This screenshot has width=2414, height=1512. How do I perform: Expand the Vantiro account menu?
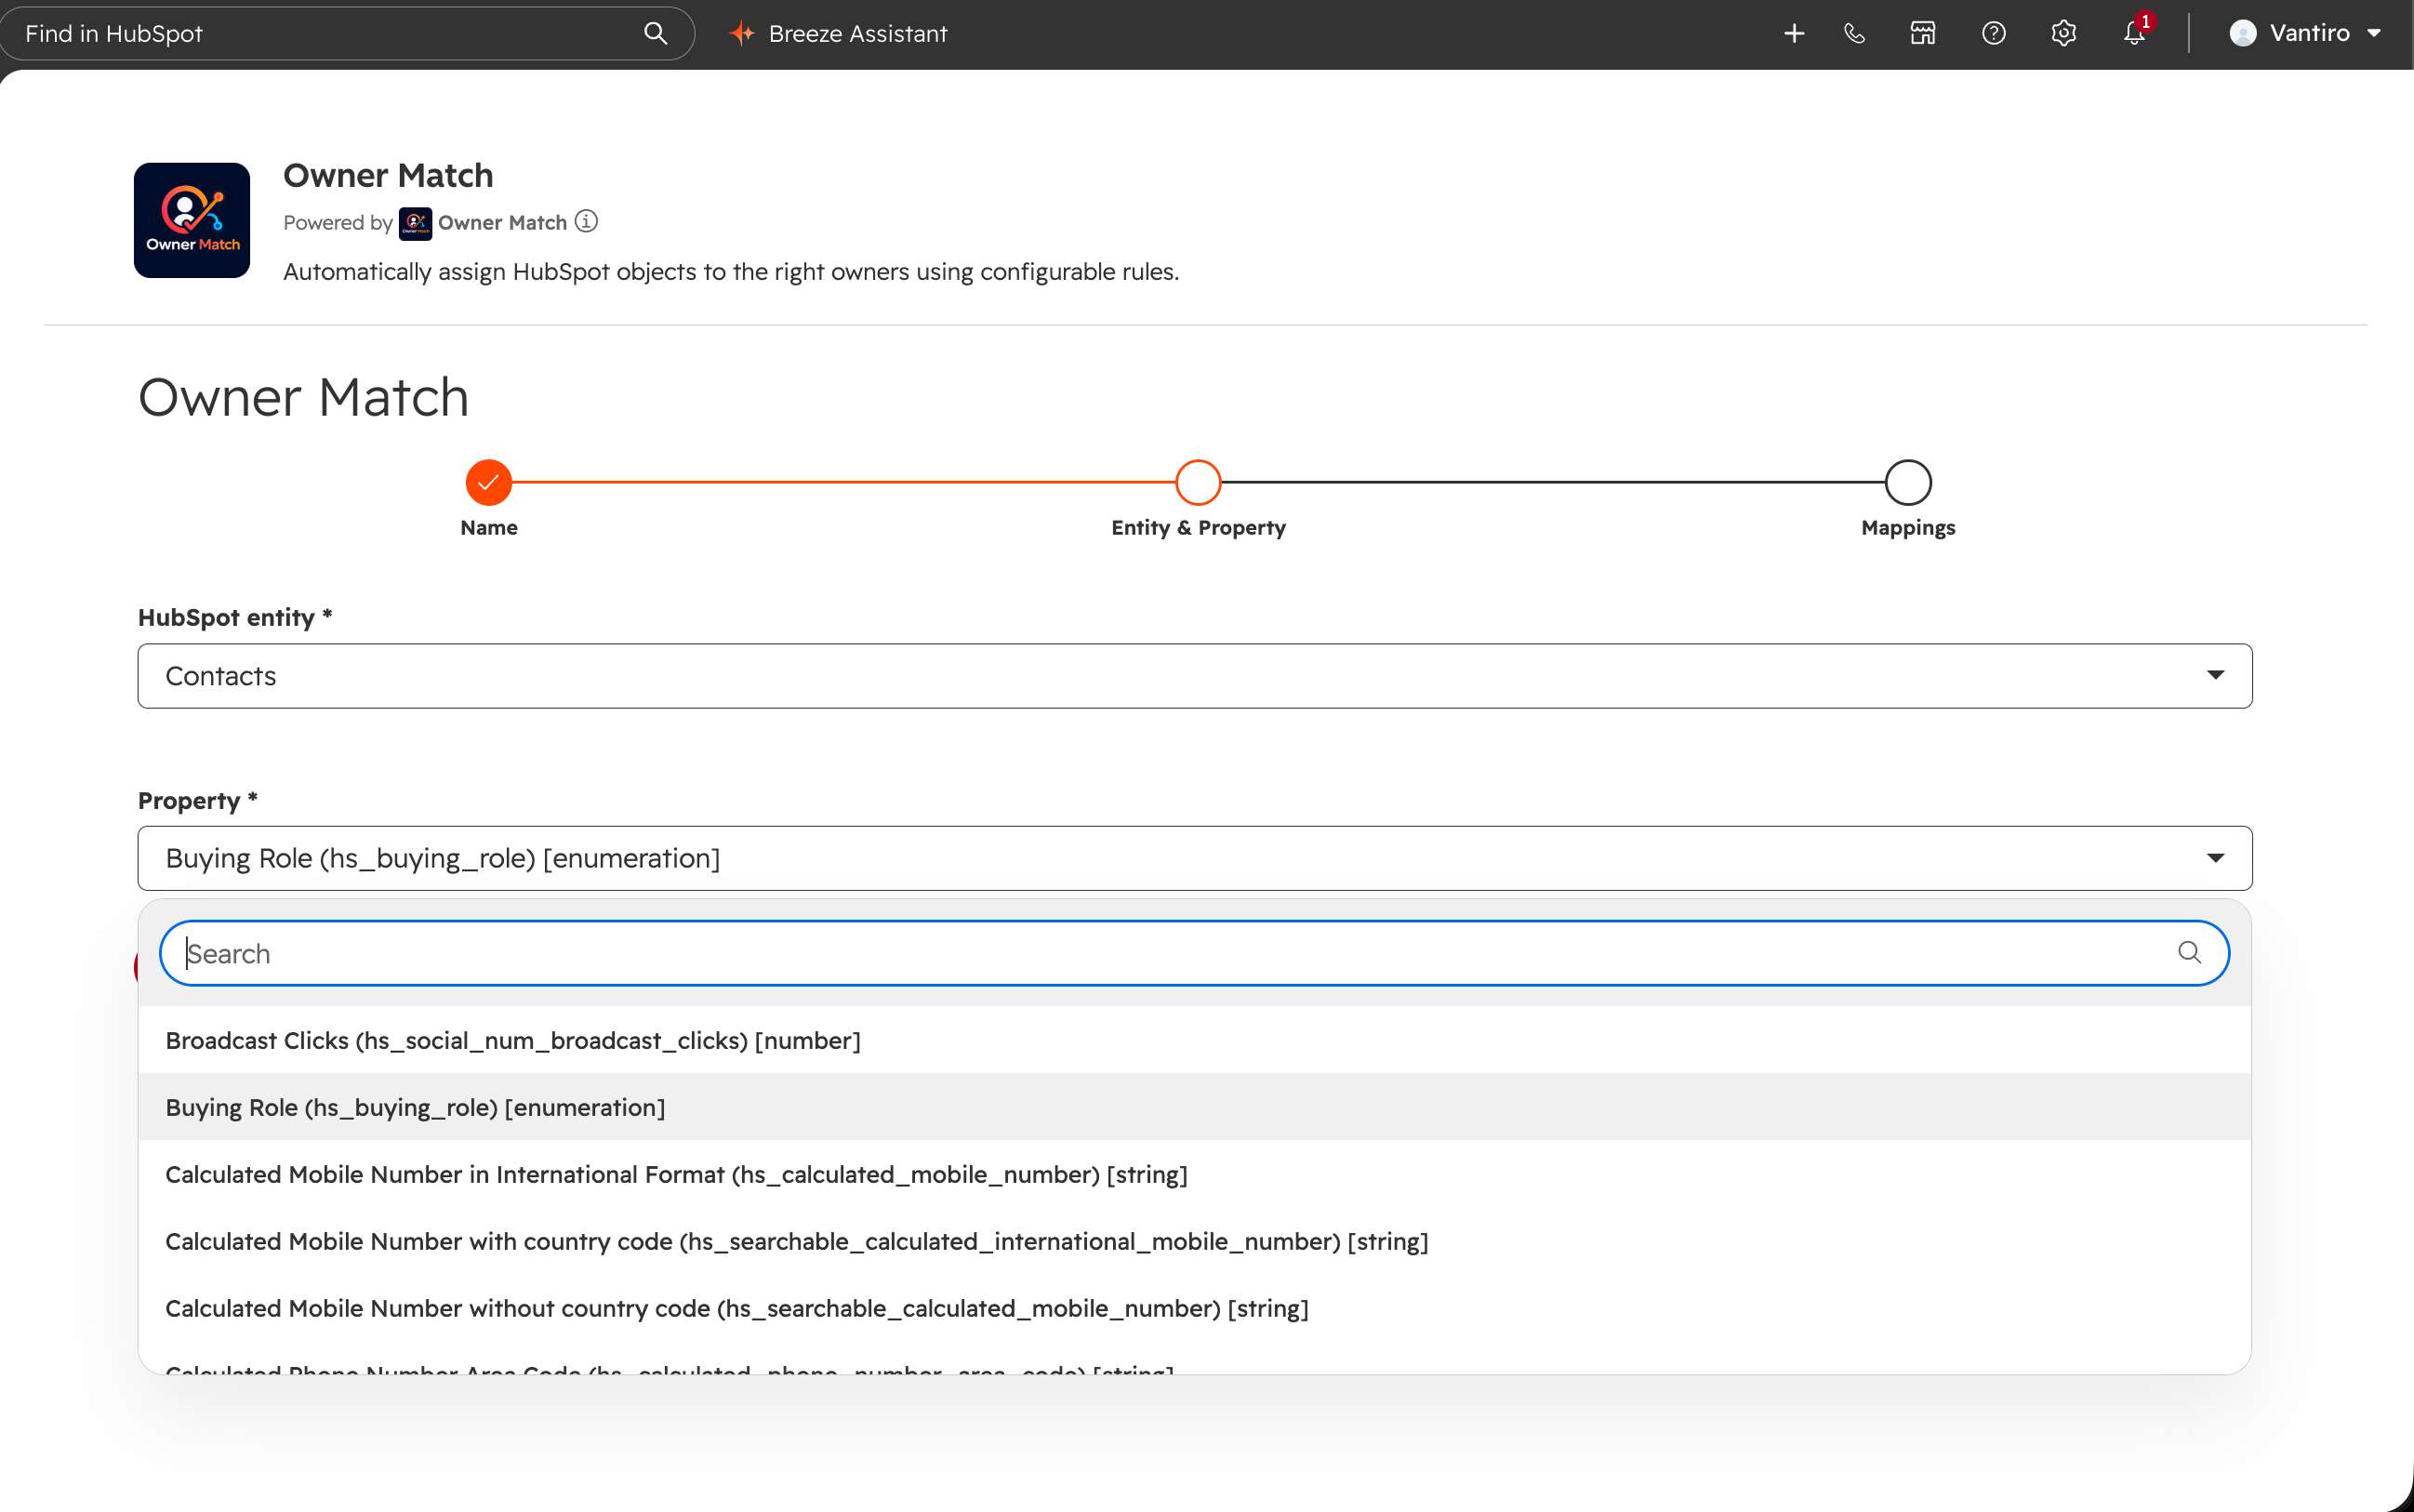point(2305,33)
